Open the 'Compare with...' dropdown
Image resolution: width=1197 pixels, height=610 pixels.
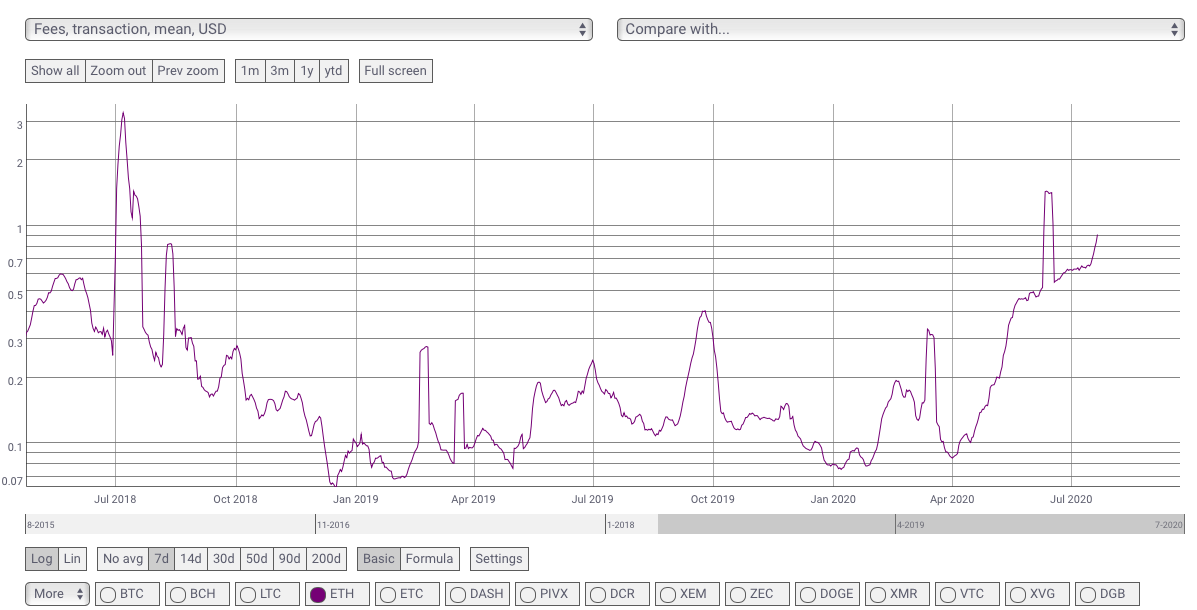coord(900,30)
